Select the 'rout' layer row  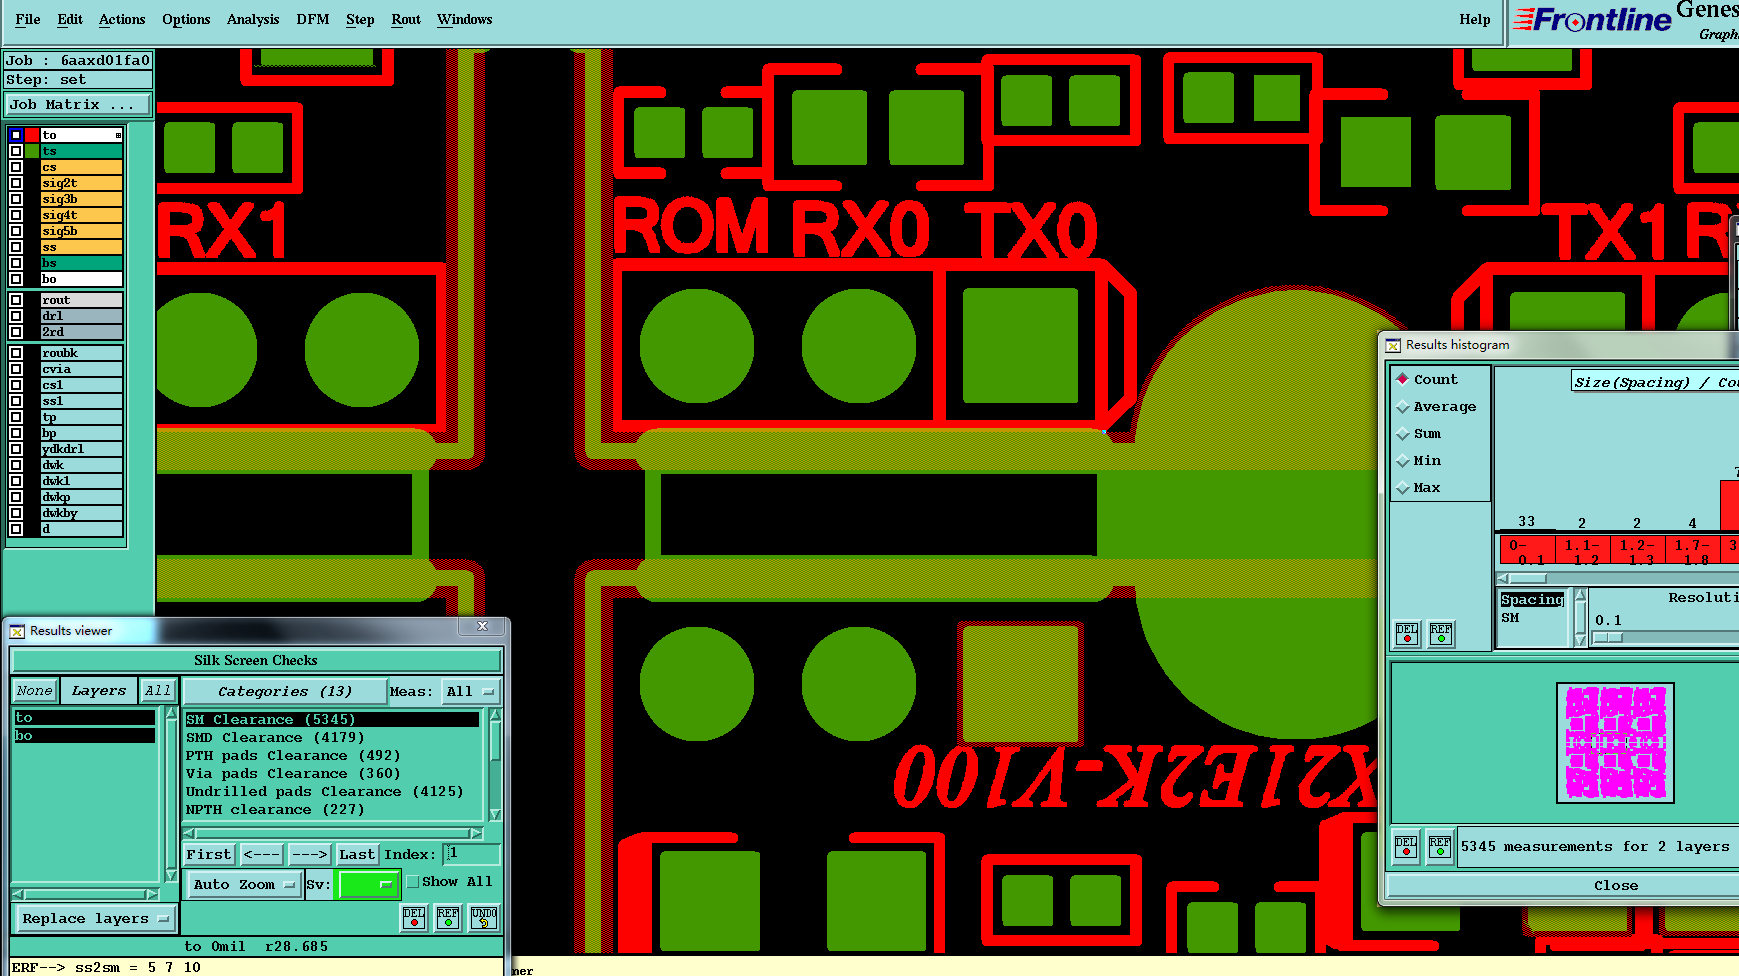81,300
